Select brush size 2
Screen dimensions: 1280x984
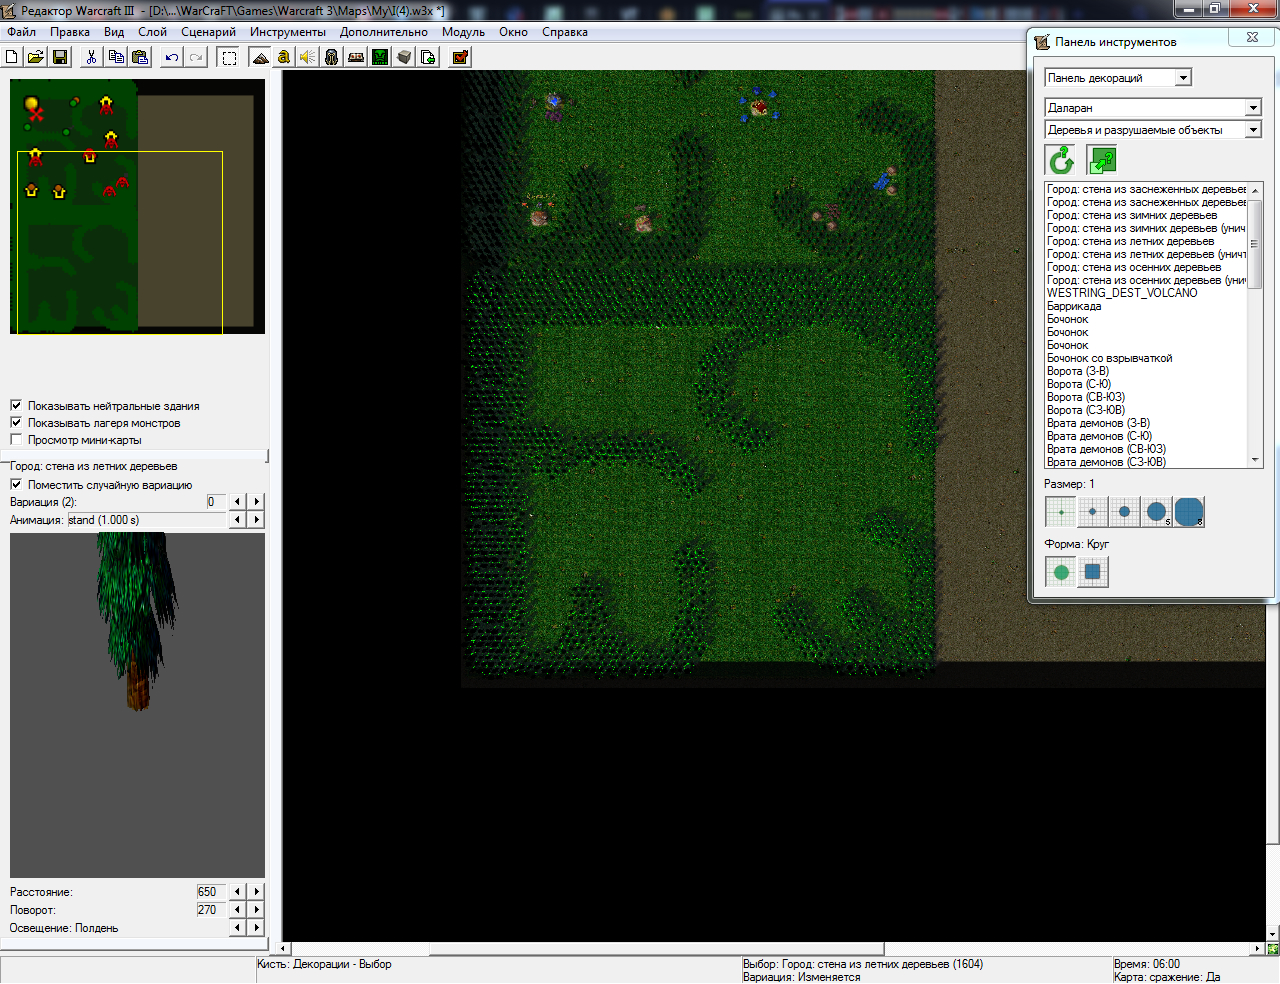(1093, 512)
